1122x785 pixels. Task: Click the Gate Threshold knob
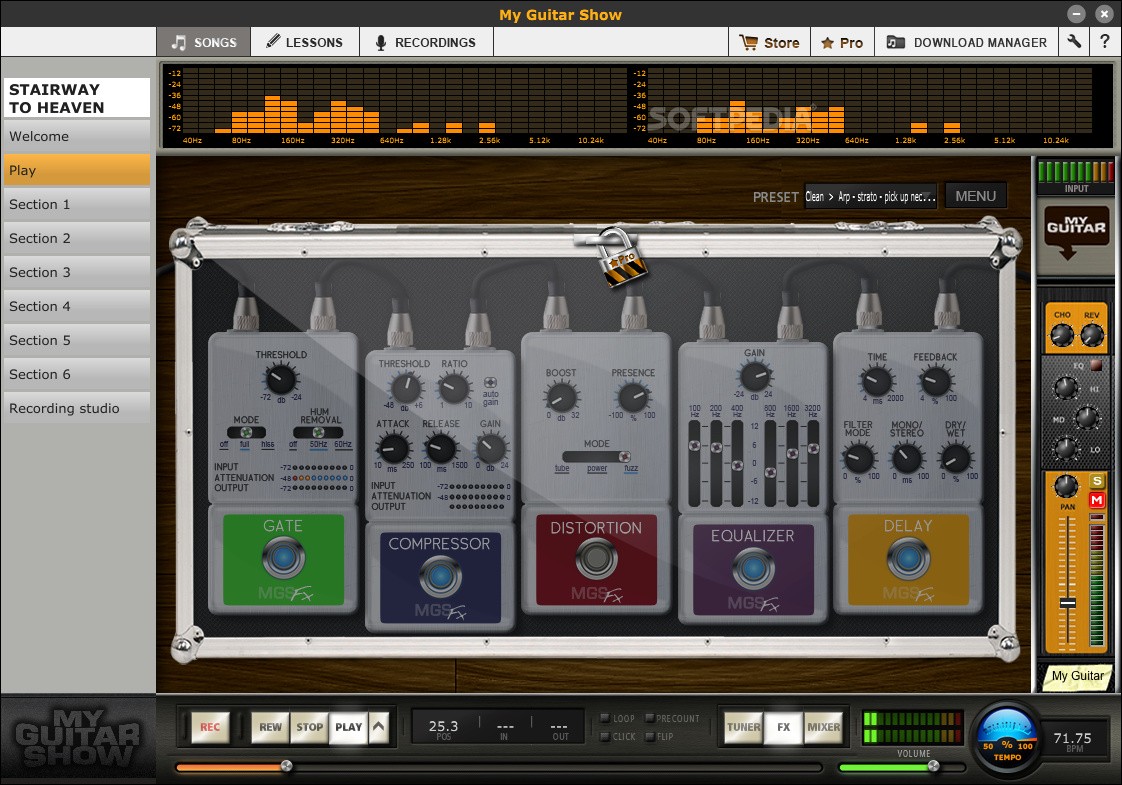(x=281, y=379)
